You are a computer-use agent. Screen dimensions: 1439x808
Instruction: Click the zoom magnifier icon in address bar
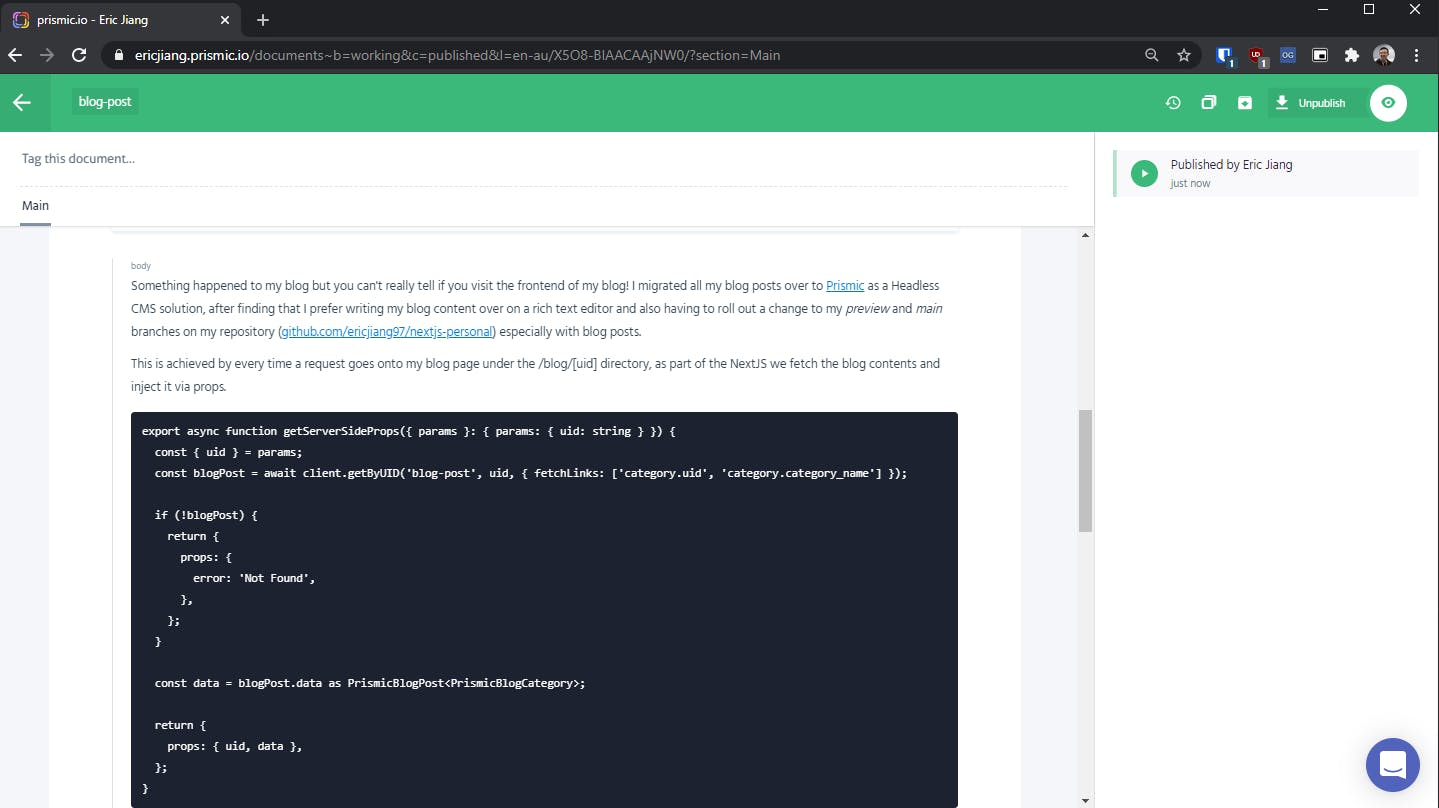pos(1152,55)
